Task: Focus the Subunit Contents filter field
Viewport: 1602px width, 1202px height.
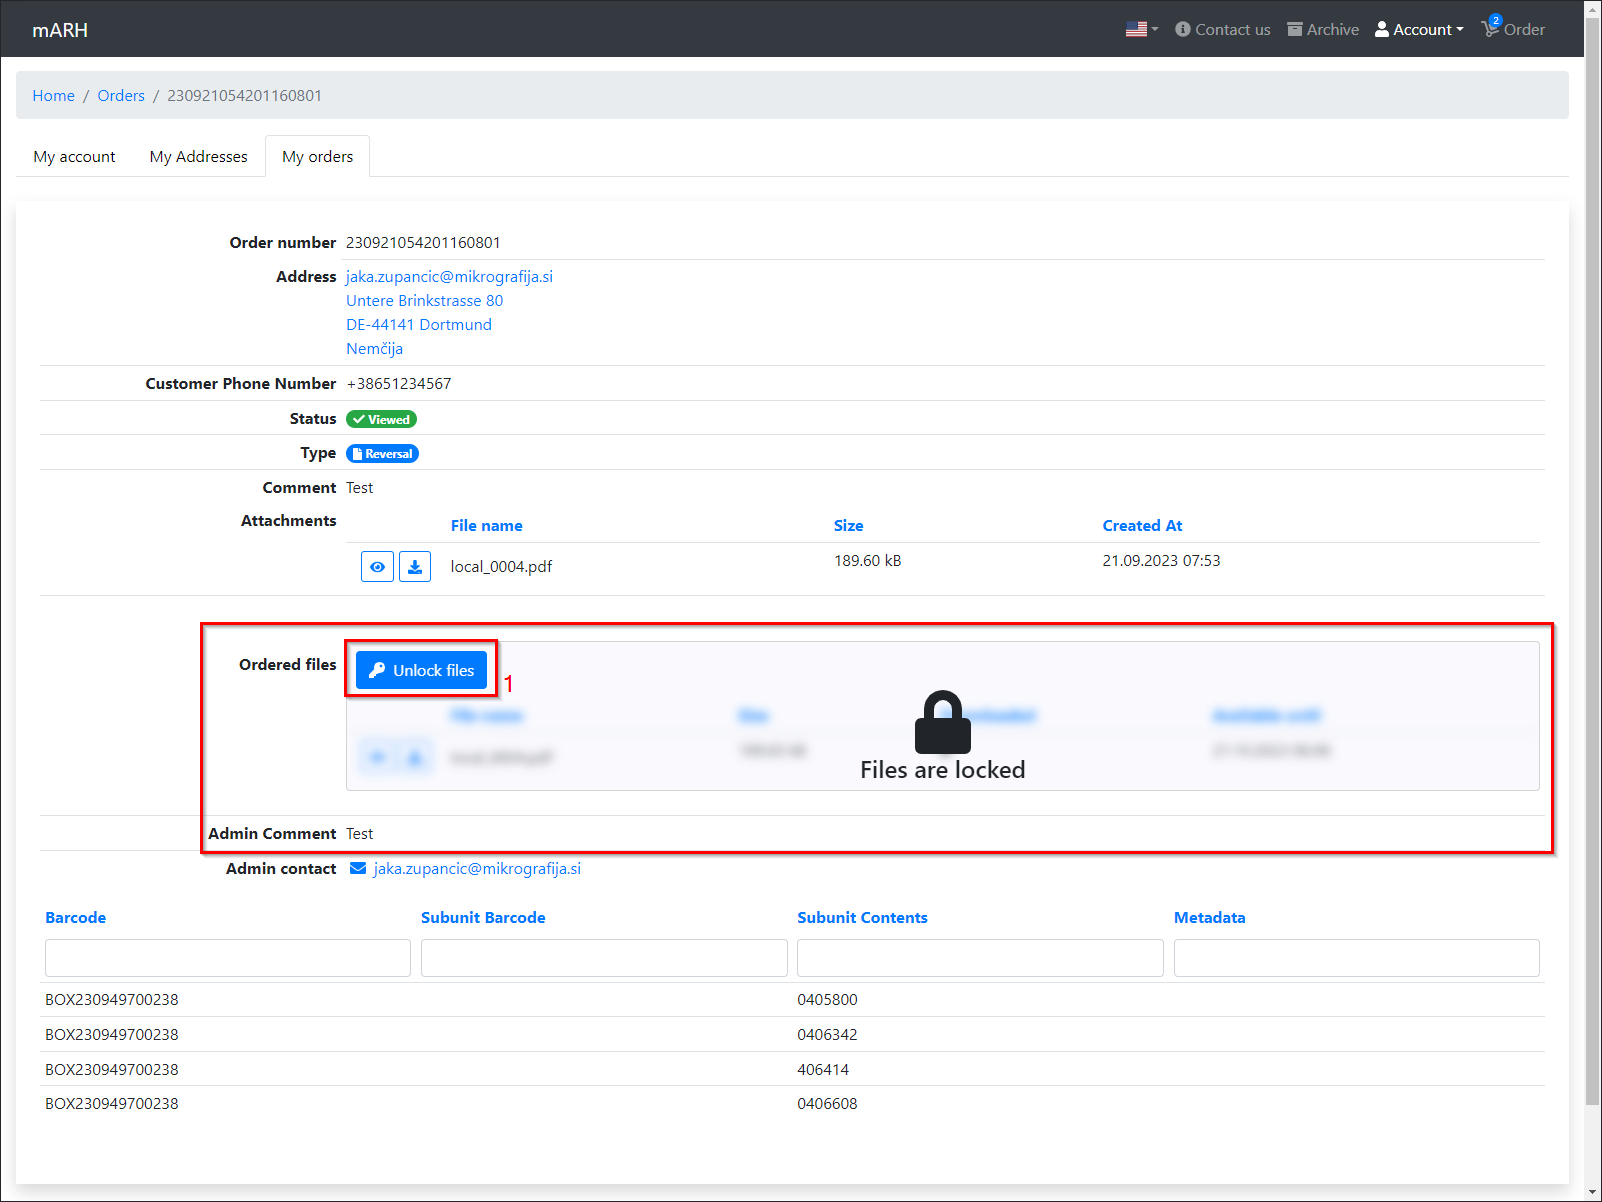Action: (979, 958)
